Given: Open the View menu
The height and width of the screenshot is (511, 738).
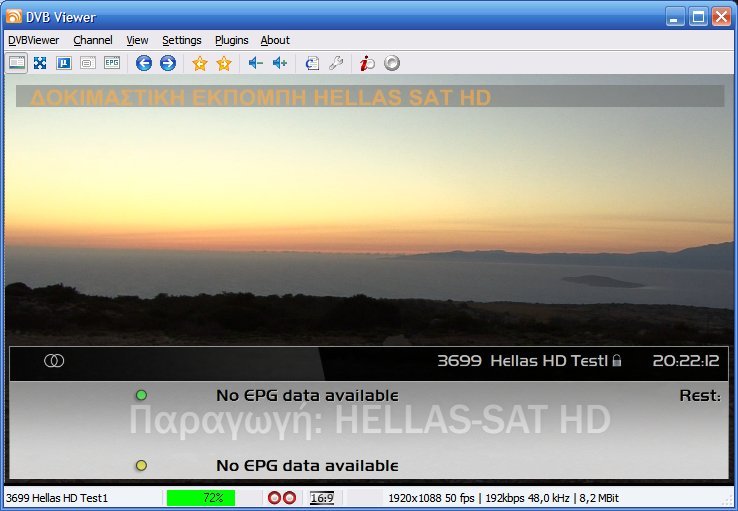Looking at the screenshot, I should click(137, 40).
